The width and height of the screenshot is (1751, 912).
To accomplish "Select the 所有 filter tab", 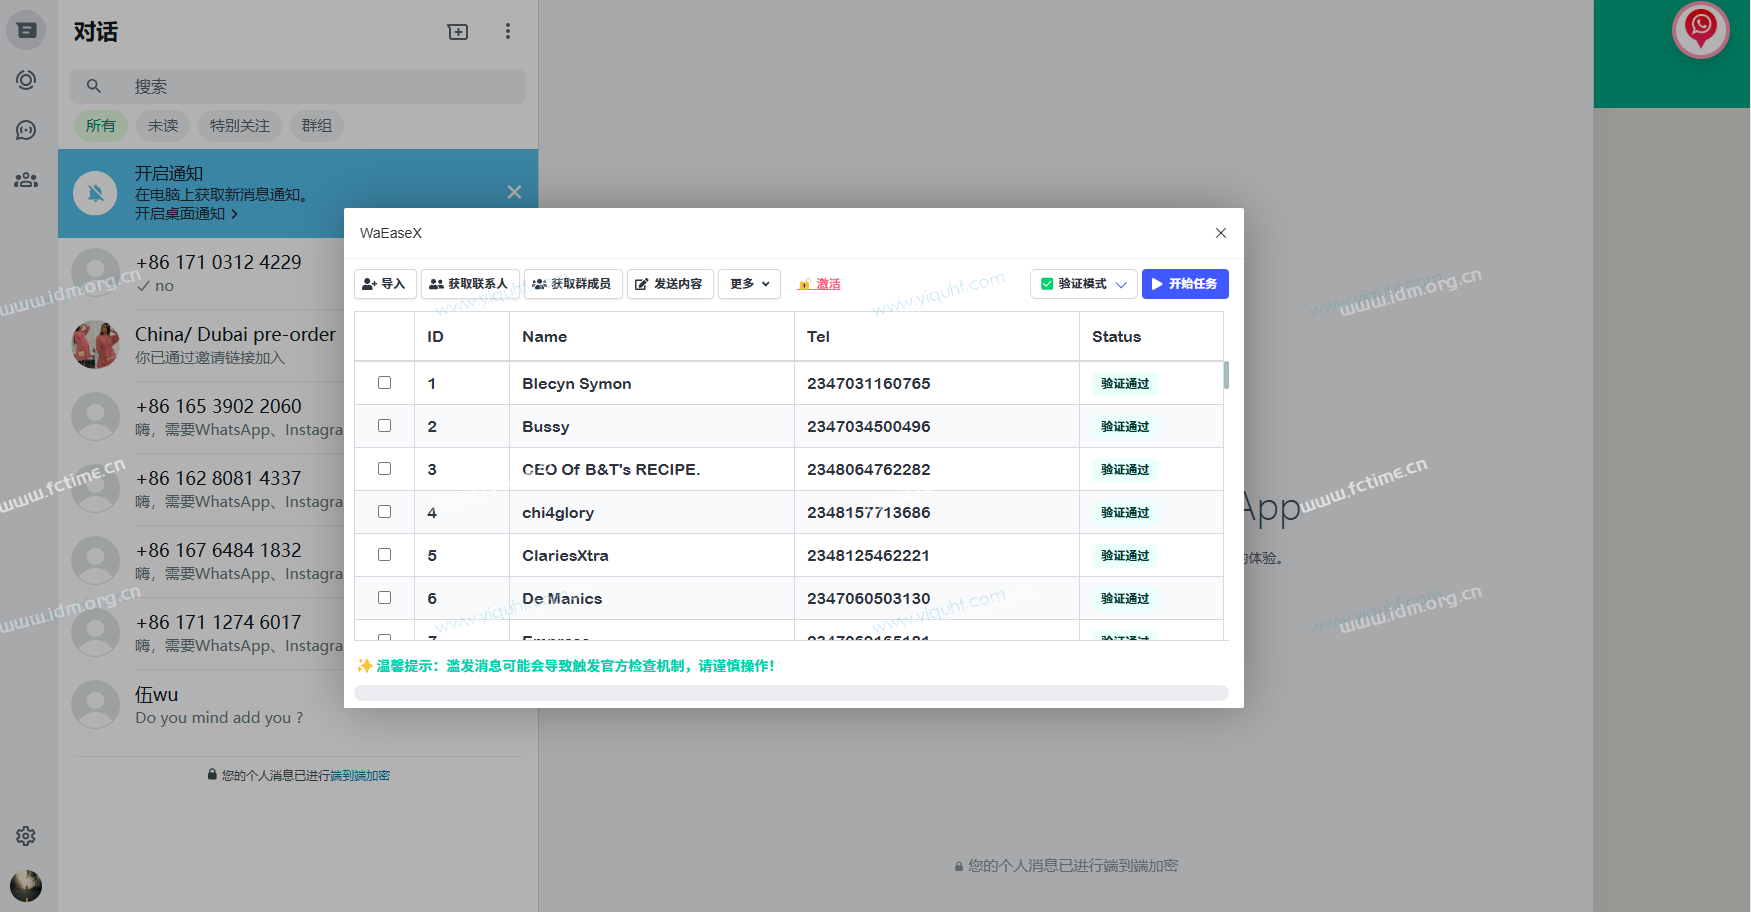I will tap(100, 126).
